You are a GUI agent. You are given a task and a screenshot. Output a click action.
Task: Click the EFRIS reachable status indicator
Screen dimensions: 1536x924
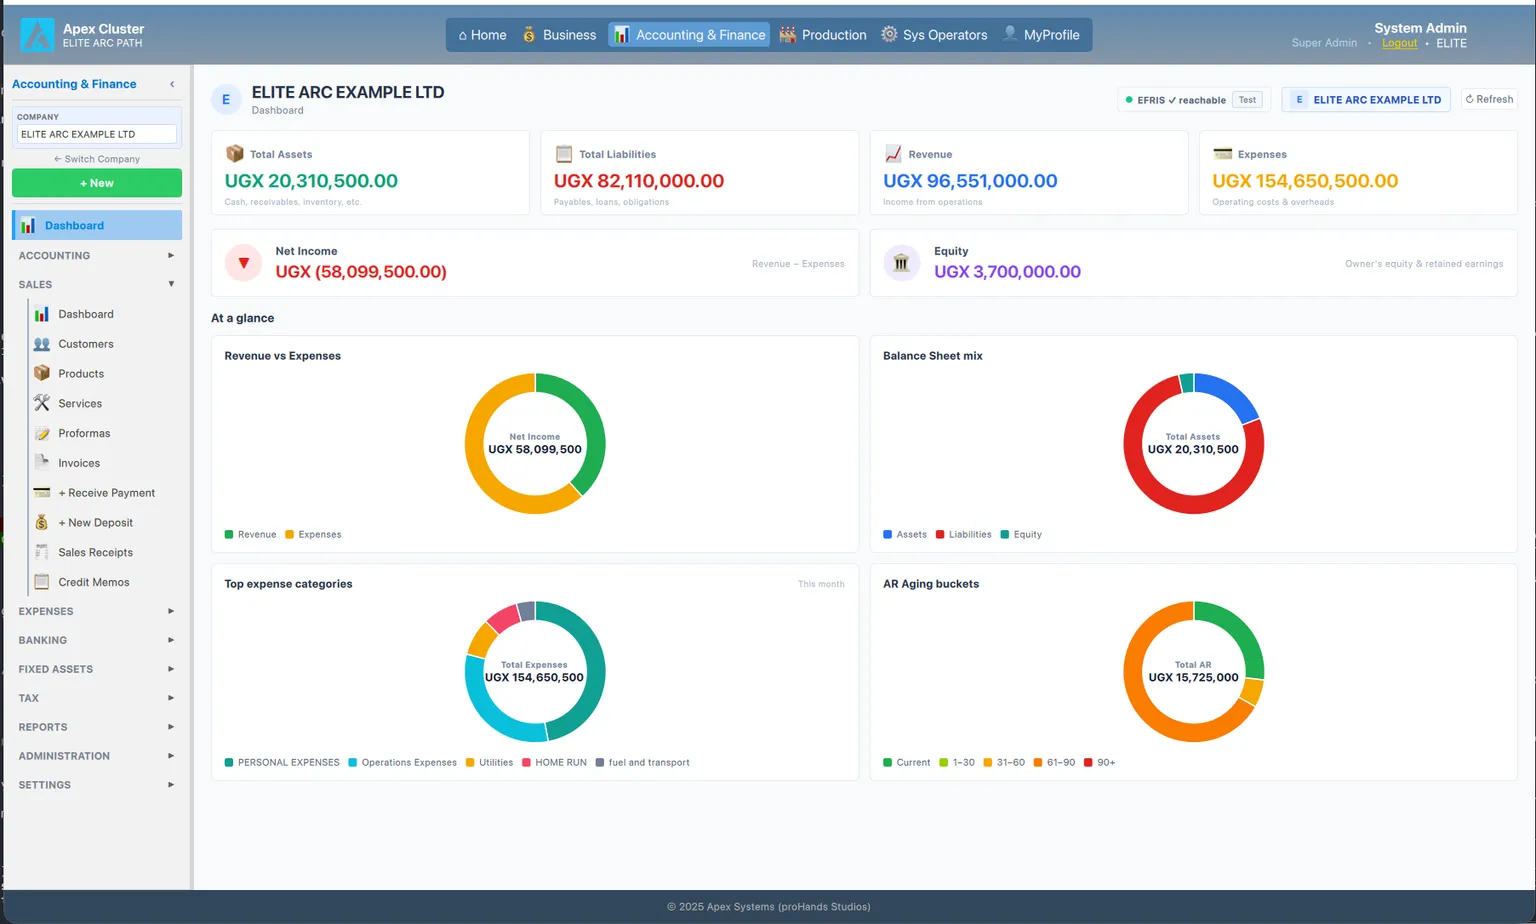(x=1176, y=100)
